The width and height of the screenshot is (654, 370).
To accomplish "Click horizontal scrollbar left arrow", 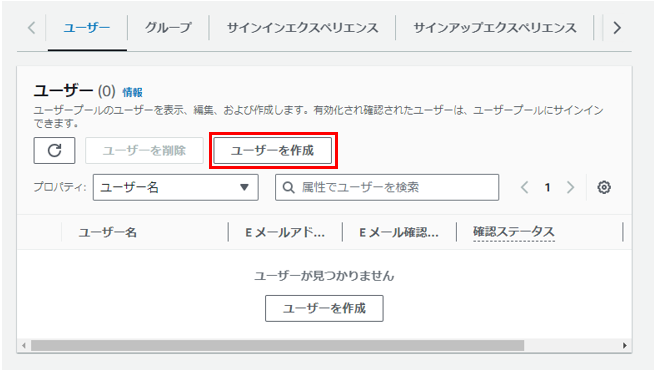I will click(x=24, y=345).
